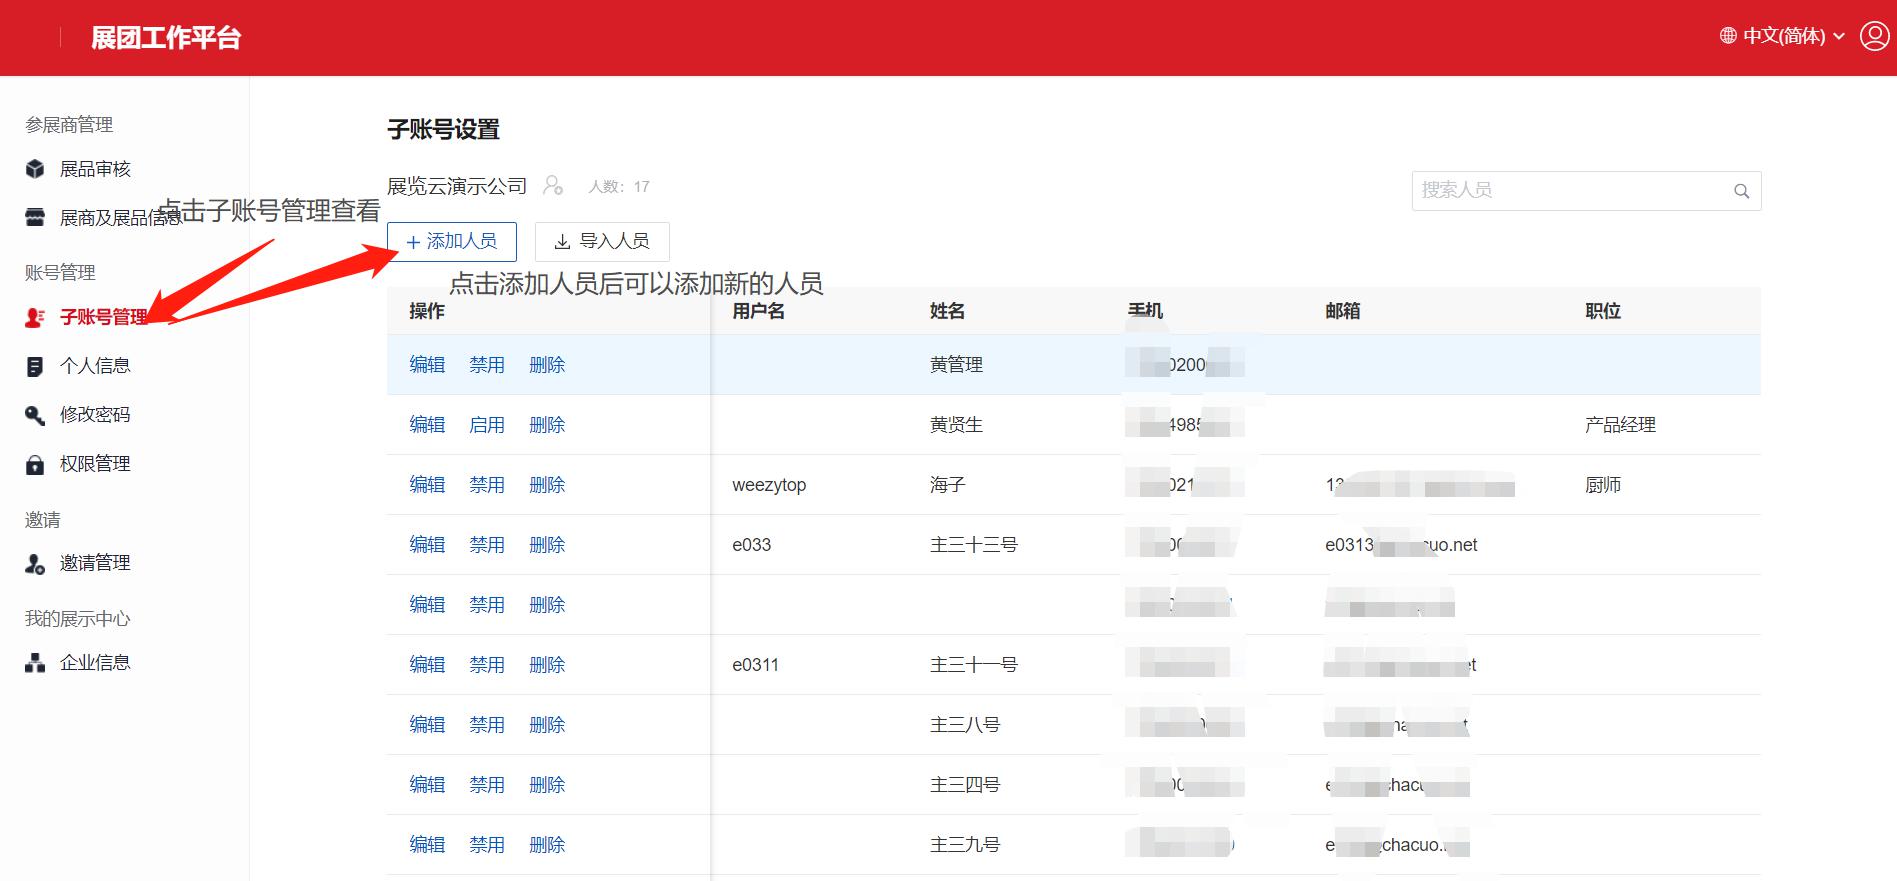Click the user avatar icon in header
The image size is (1897, 881).
[1873, 36]
